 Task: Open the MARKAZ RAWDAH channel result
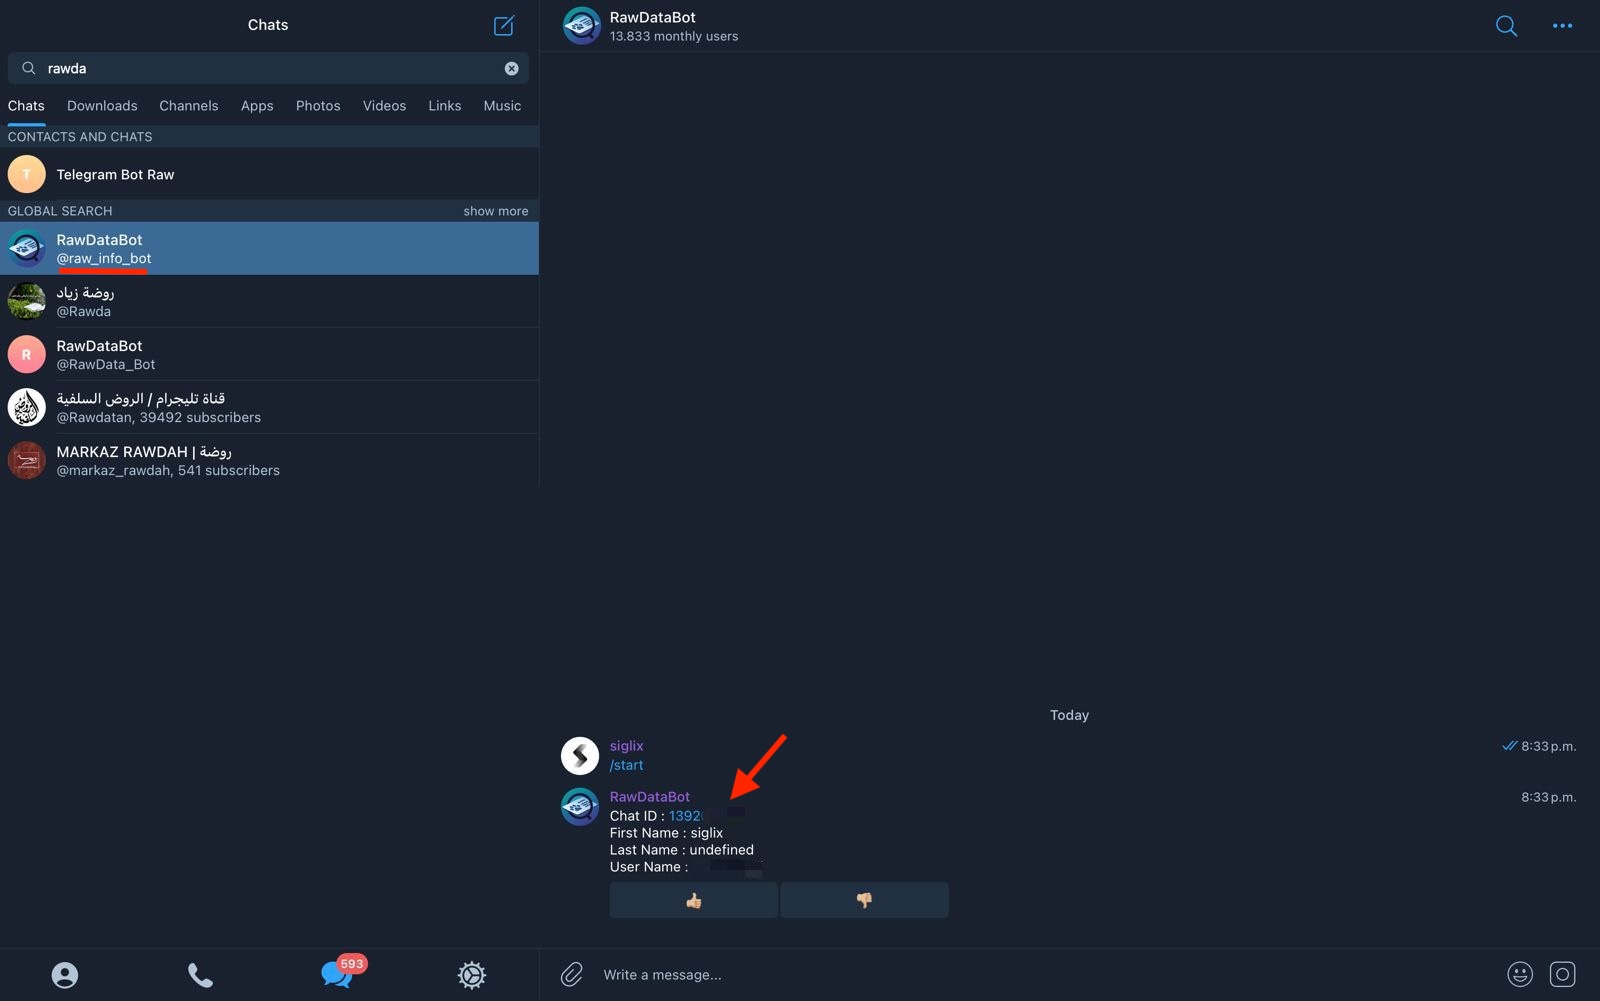[x=269, y=460]
